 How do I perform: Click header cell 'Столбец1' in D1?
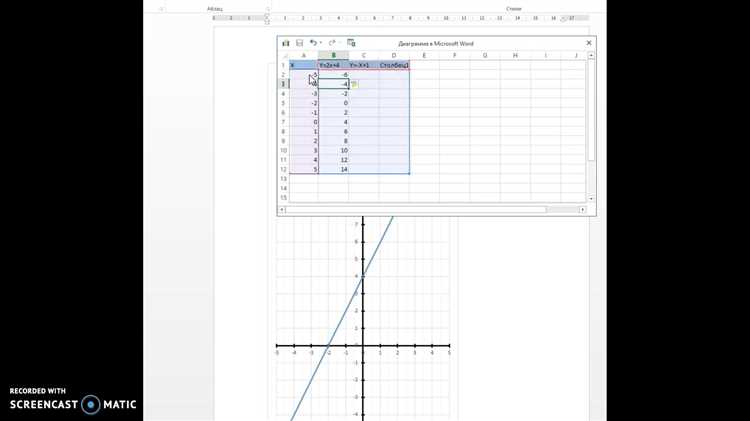[394, 65]
